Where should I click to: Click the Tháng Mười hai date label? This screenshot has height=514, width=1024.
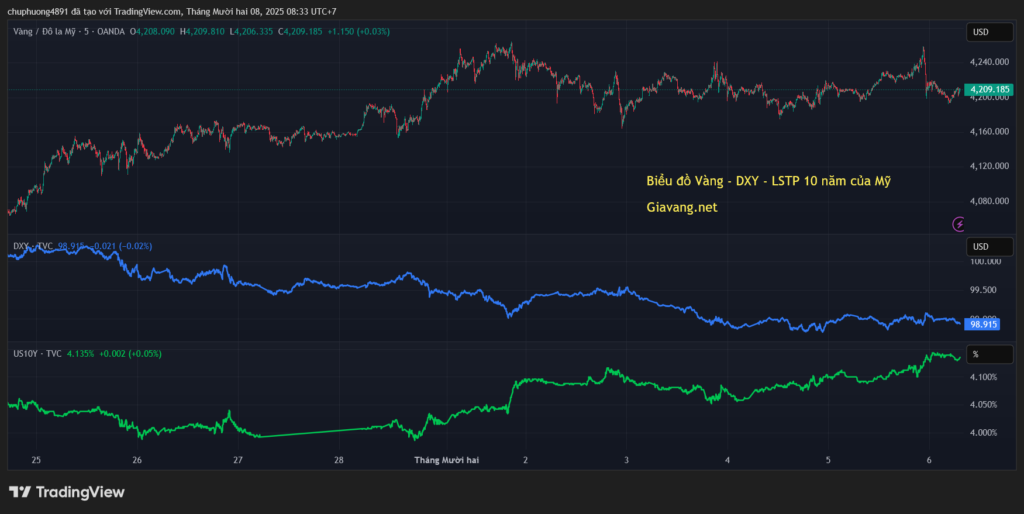click(447, 459)
